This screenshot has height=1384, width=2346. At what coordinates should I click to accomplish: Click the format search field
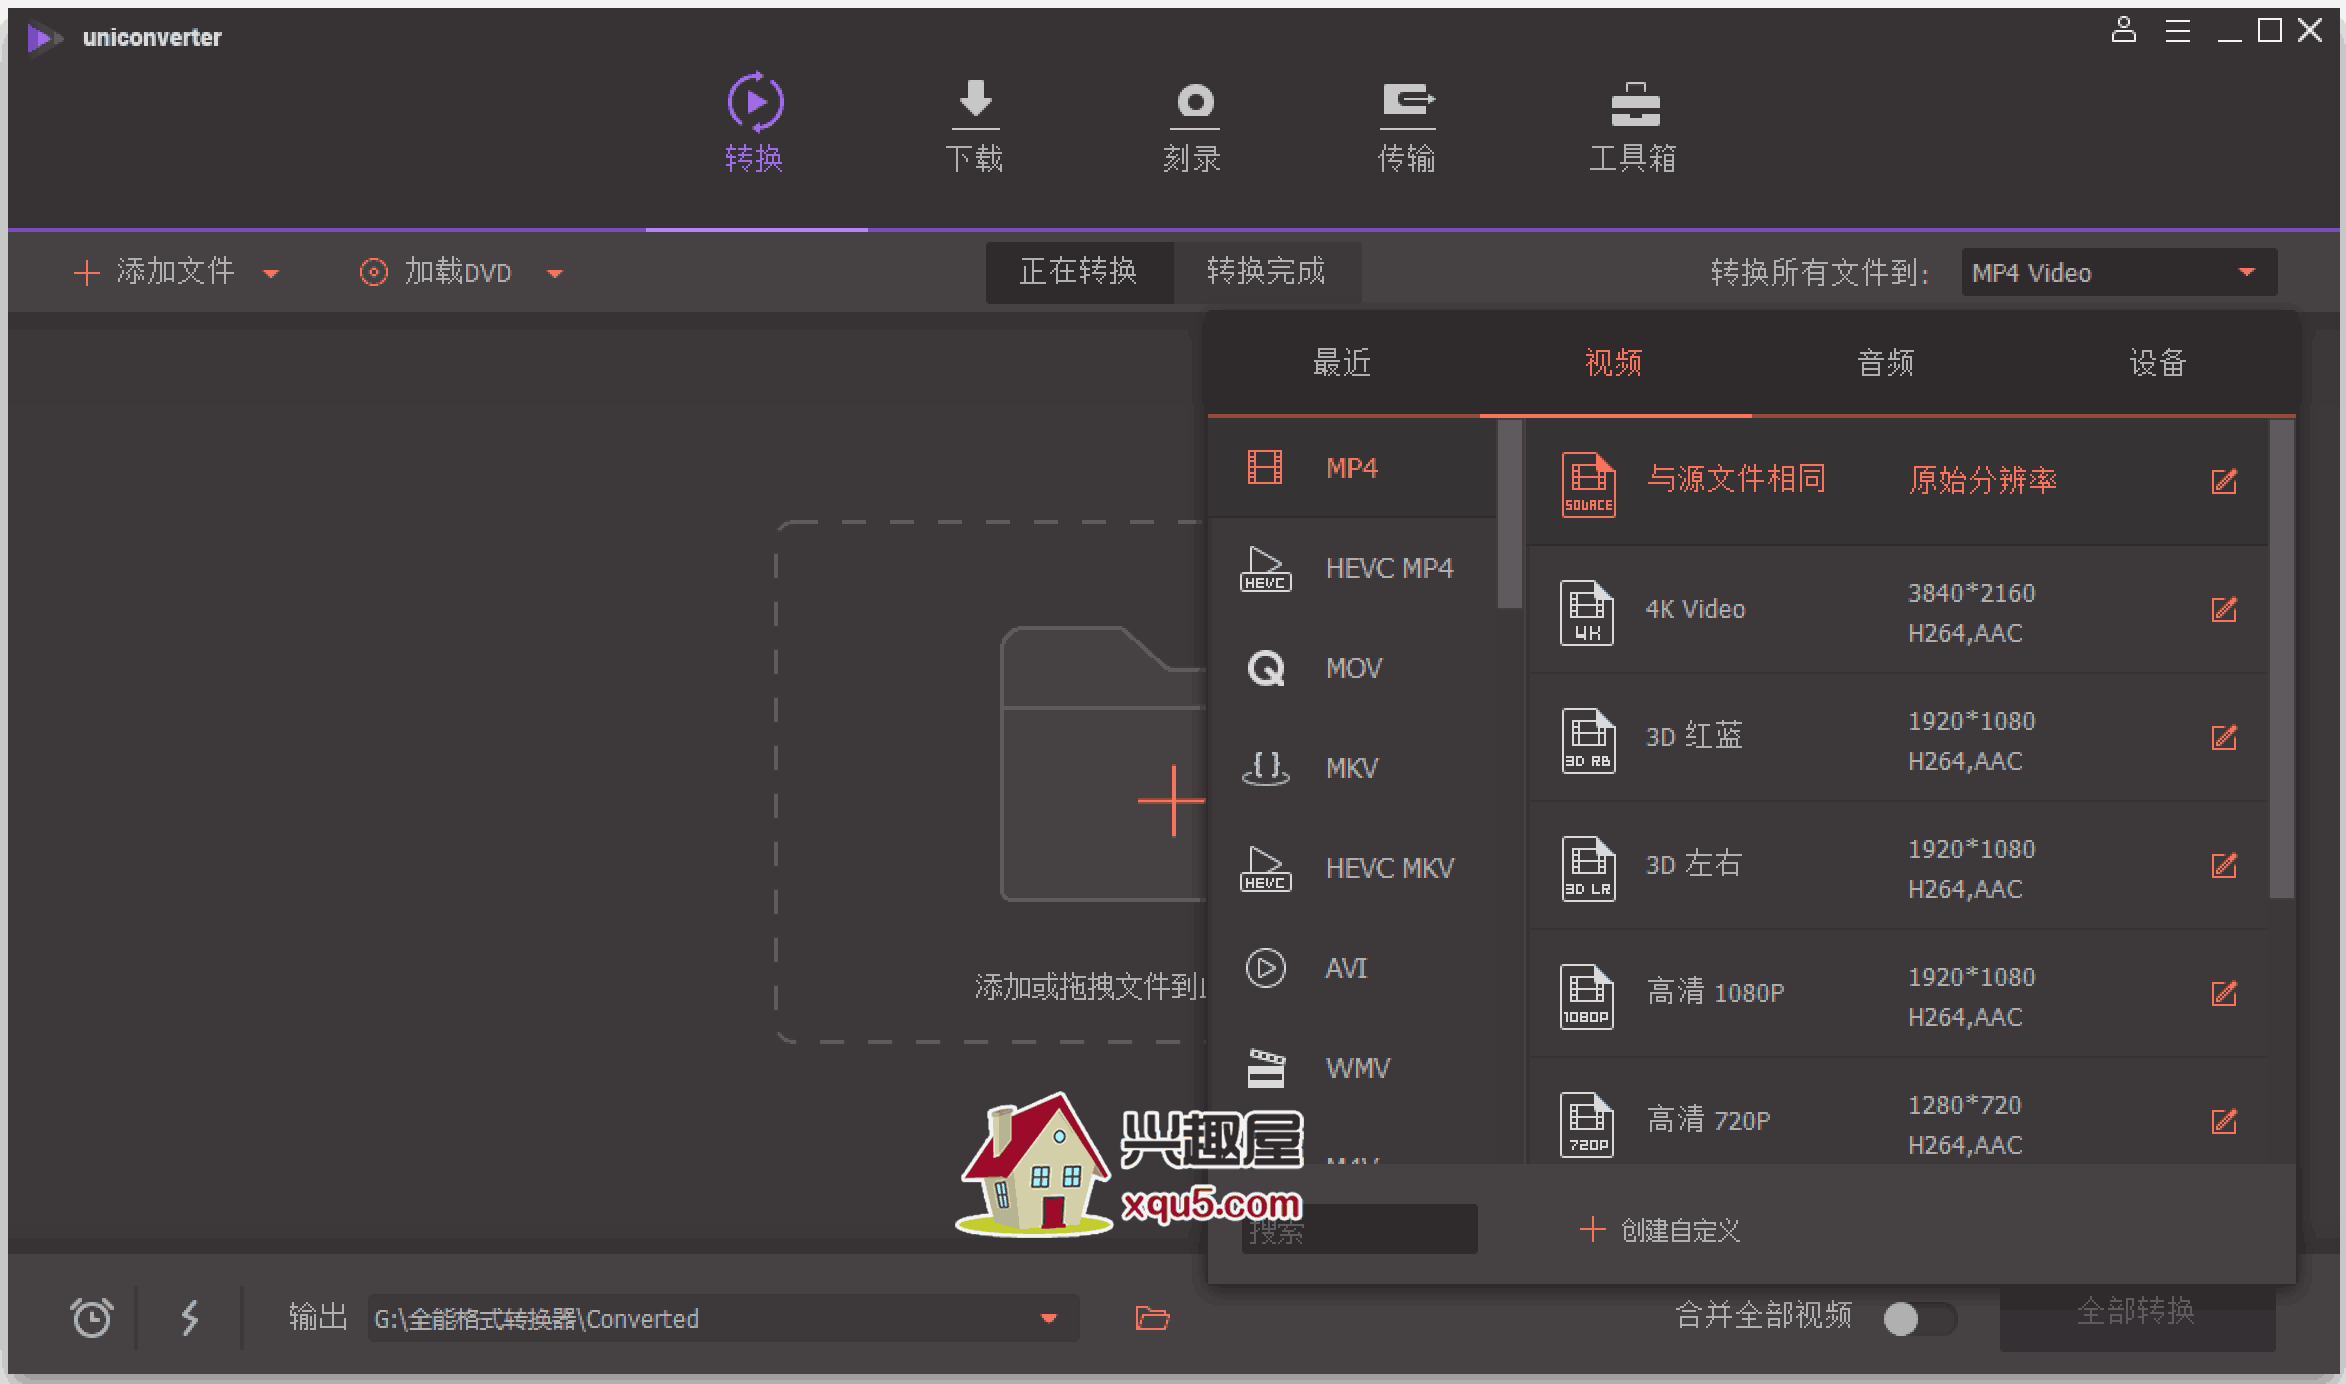[1360, 1230]
